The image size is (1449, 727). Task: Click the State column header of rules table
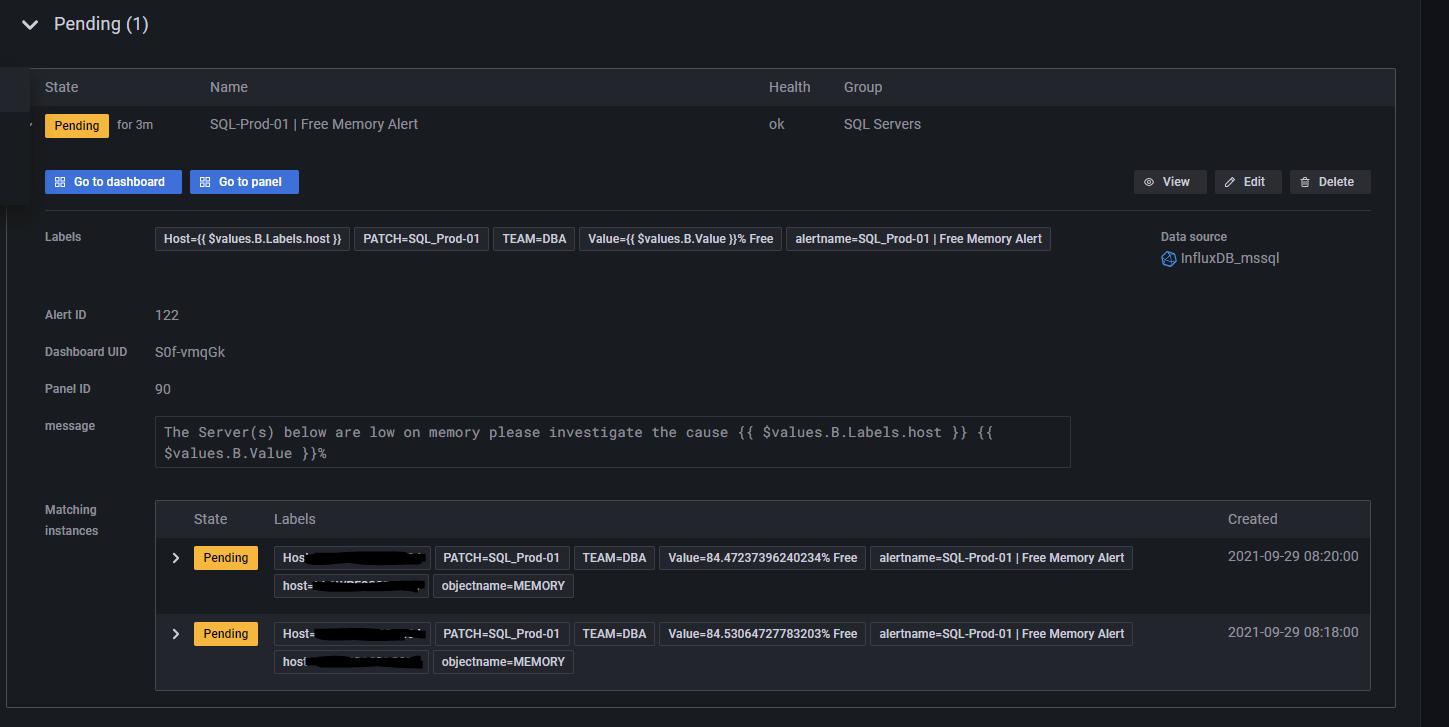[x=61, y=87]
